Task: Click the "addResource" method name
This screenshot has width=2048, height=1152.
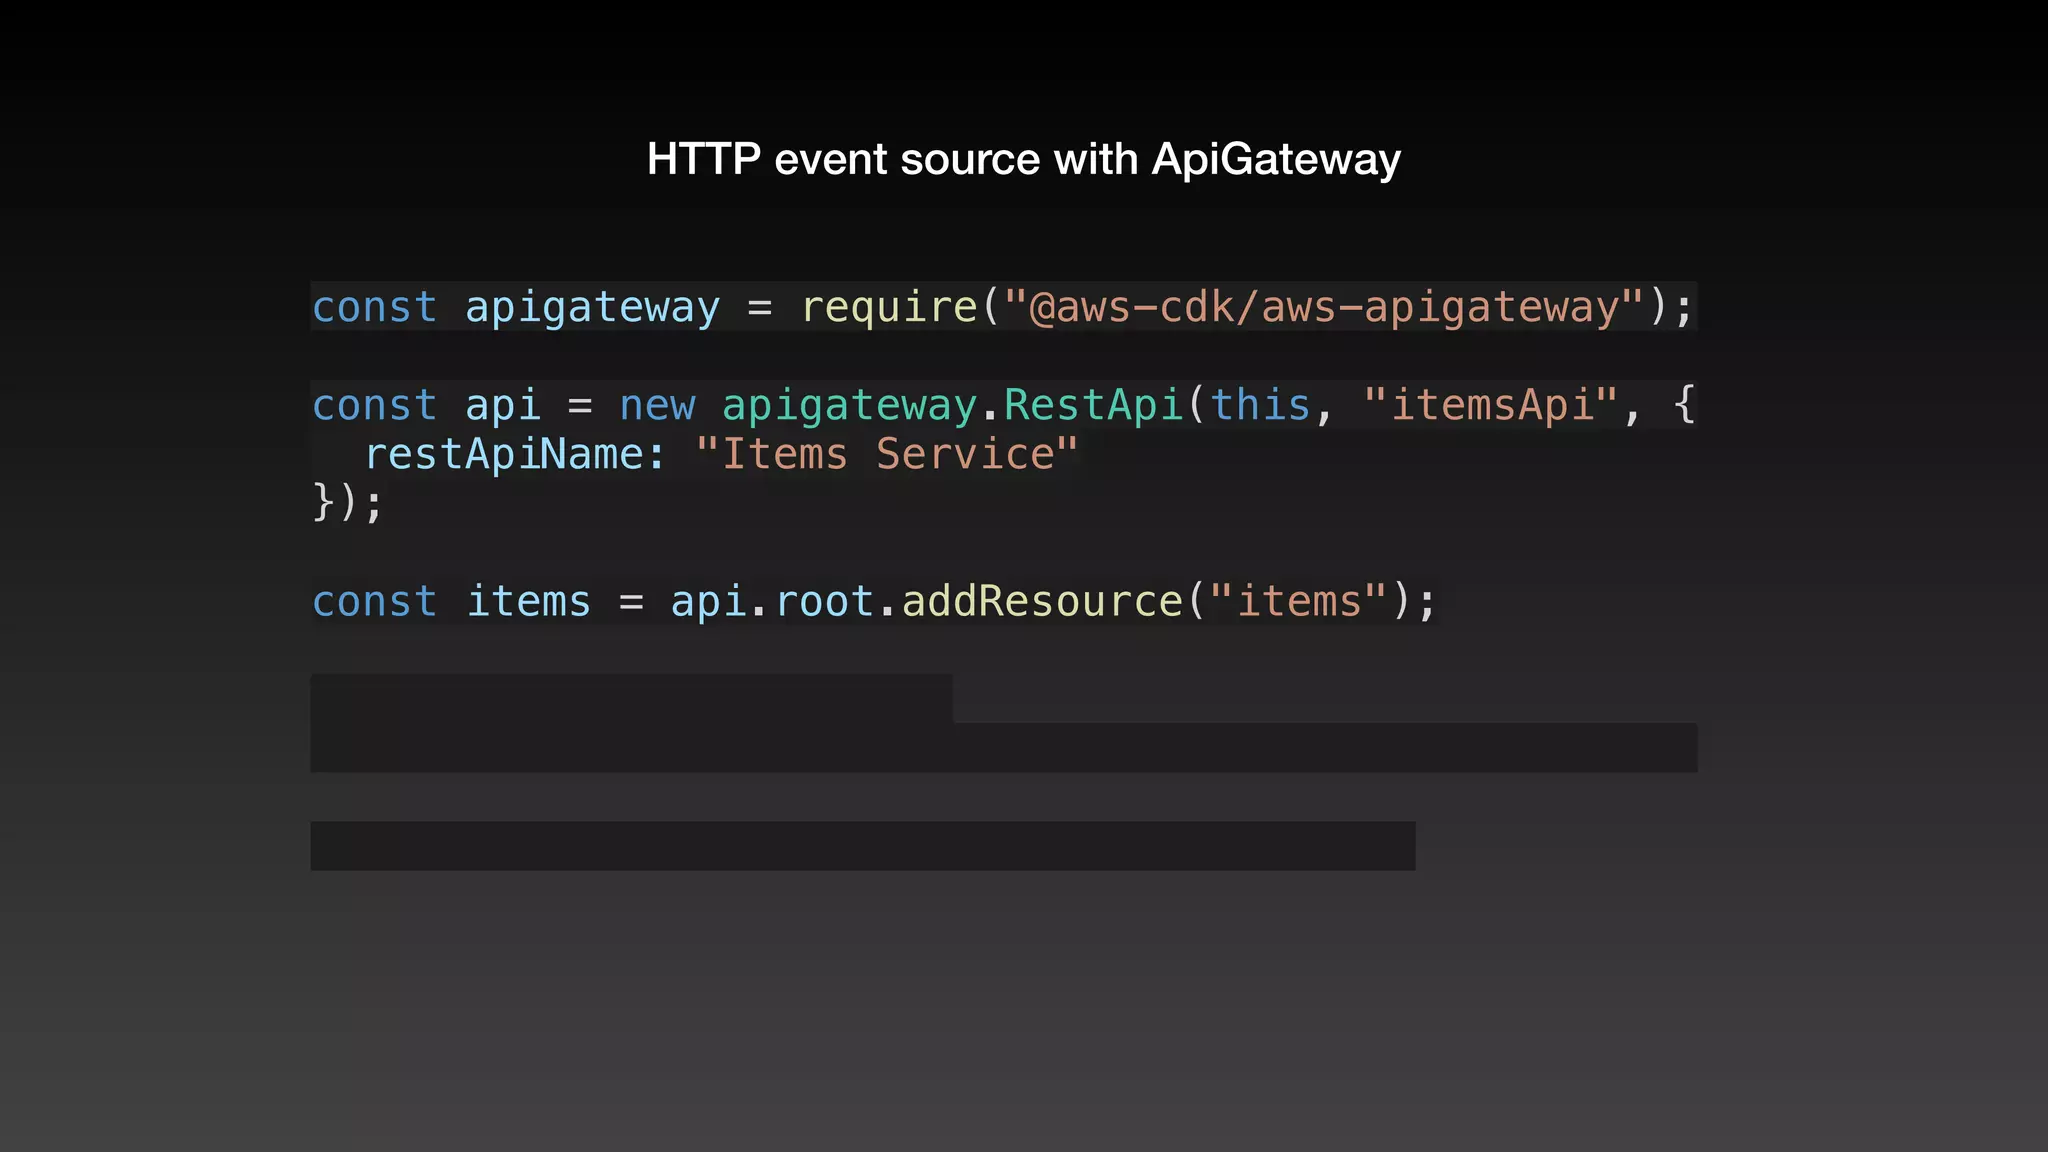Action: click(x=1042, y=601)
